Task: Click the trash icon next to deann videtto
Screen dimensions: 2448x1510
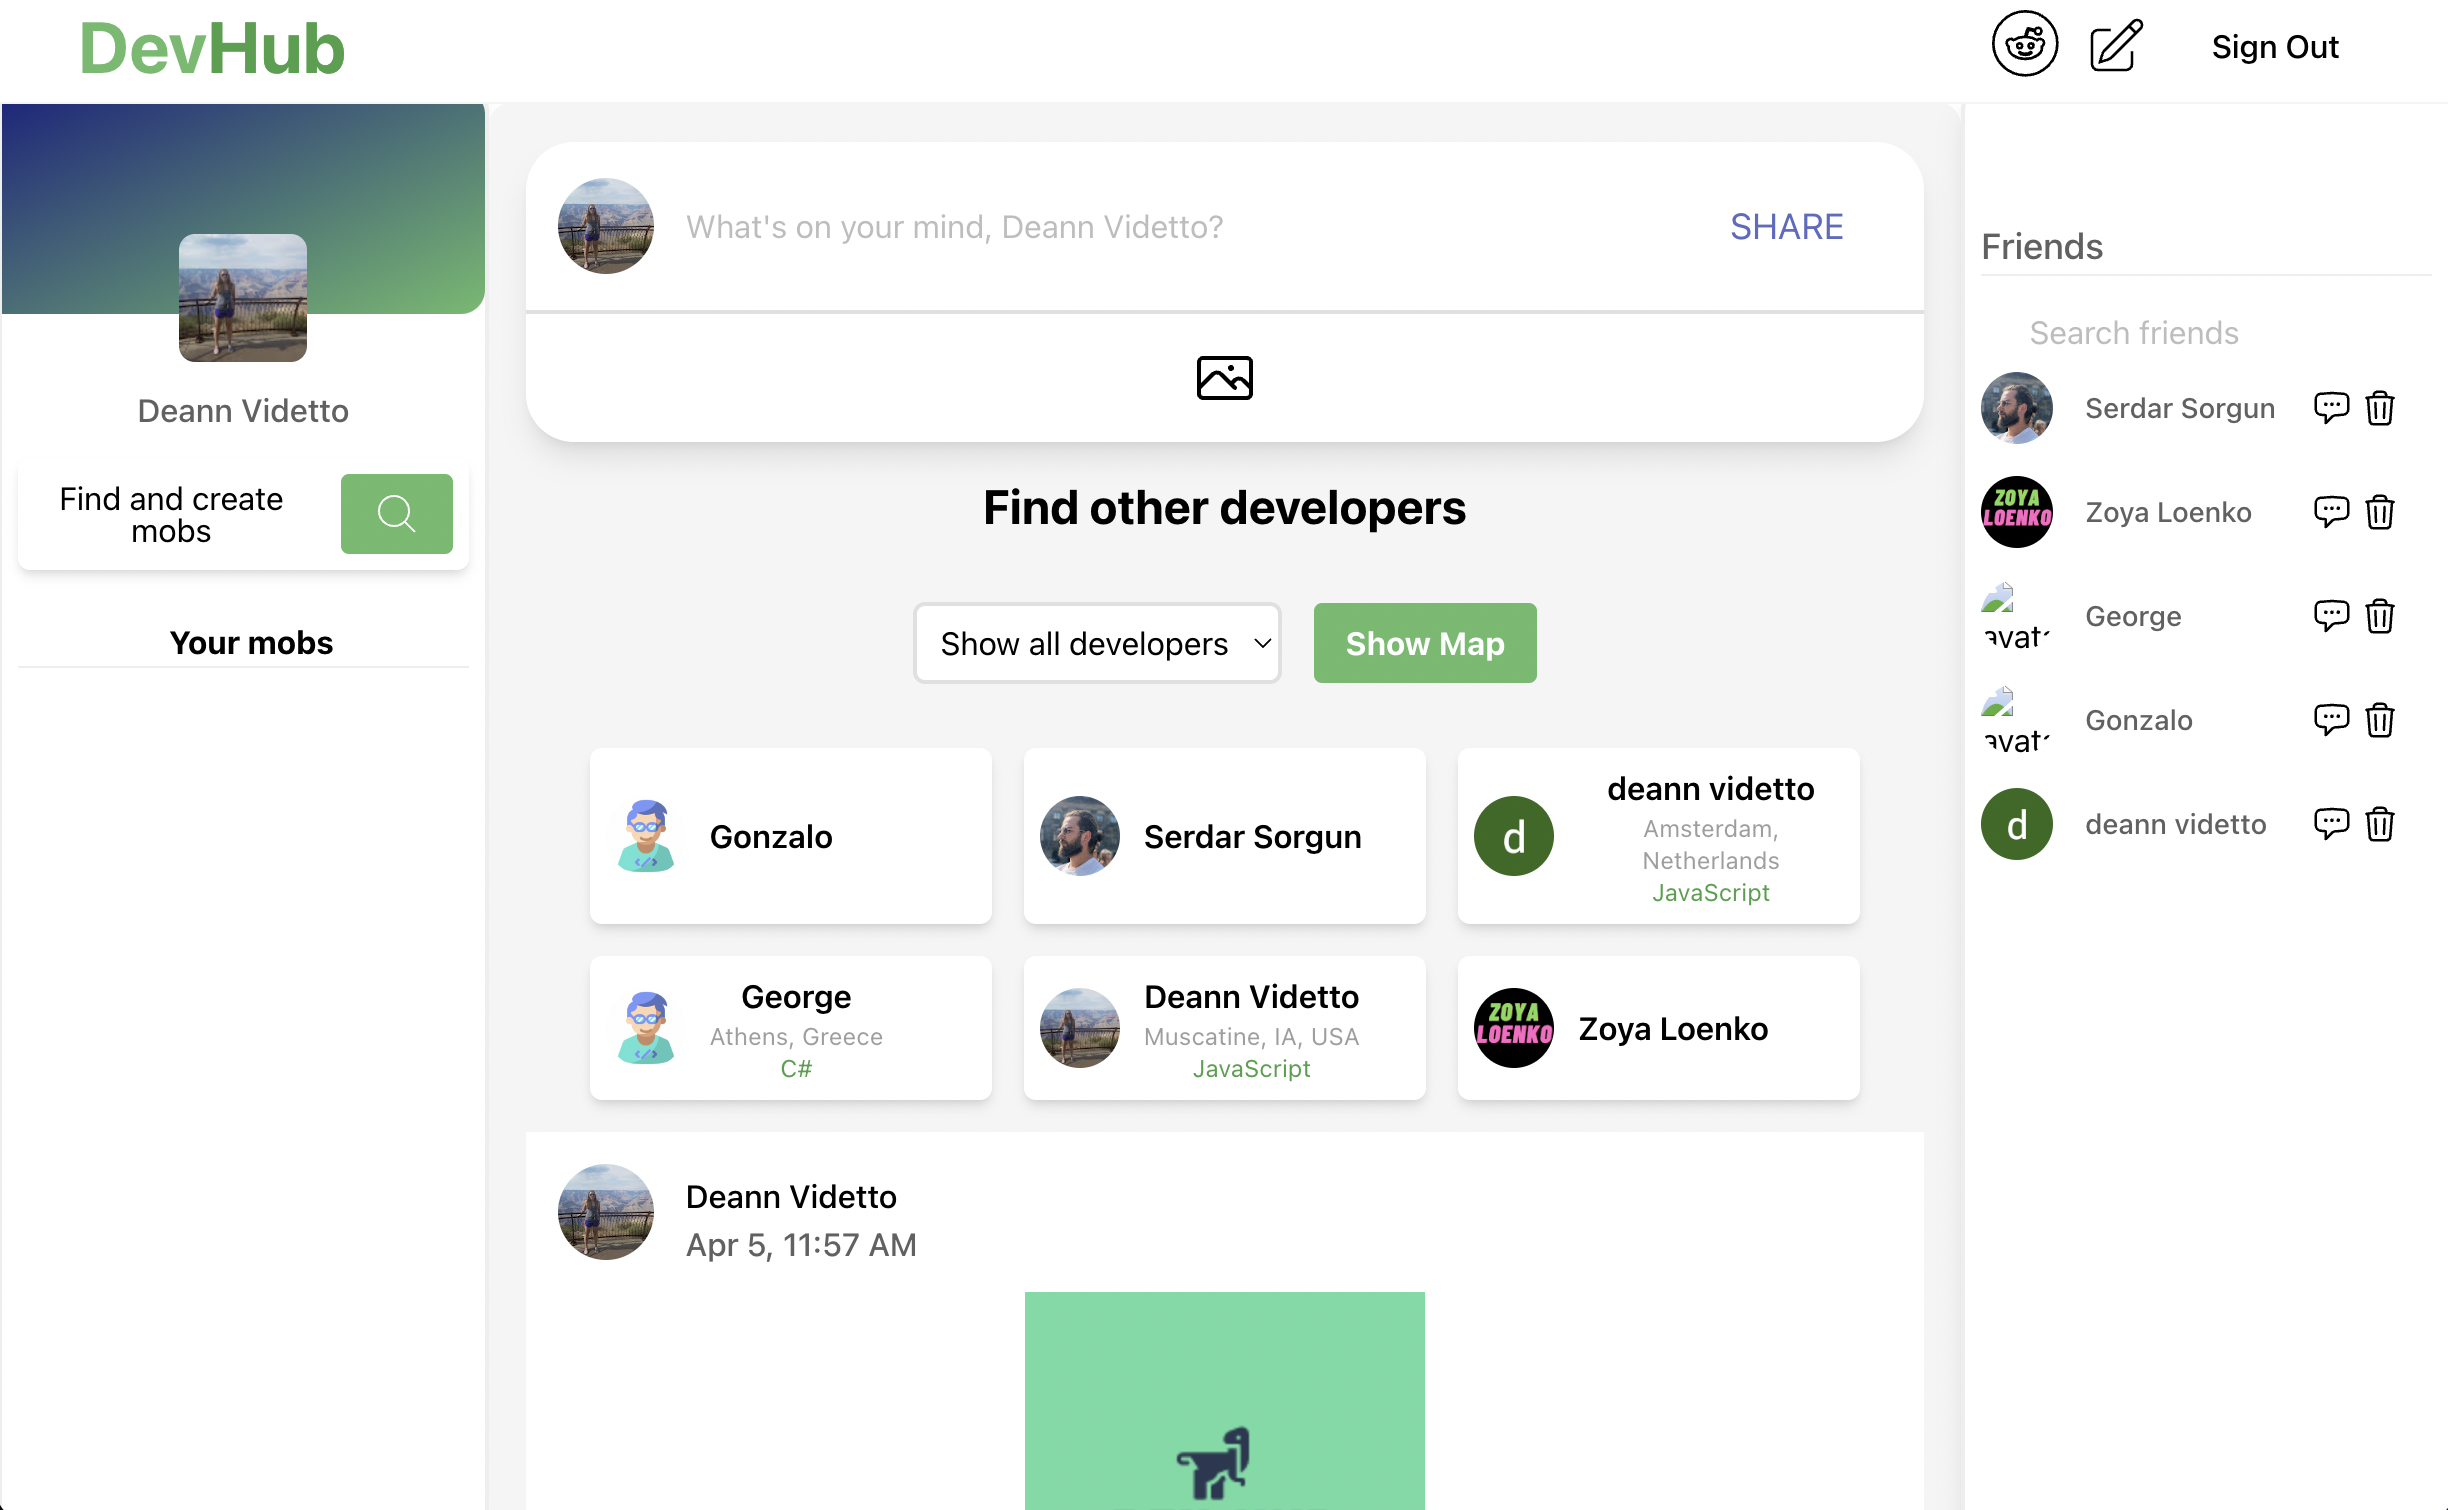Action: (x=2380, y=824)
